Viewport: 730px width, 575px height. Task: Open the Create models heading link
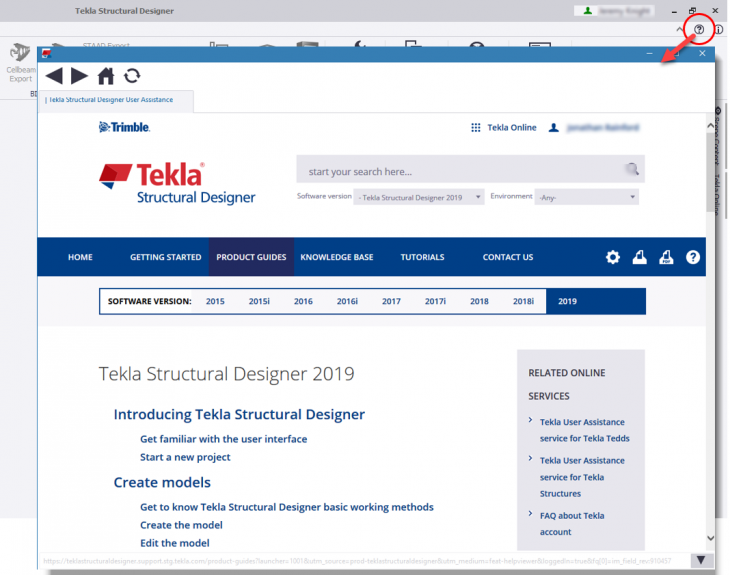click(162, 482)
